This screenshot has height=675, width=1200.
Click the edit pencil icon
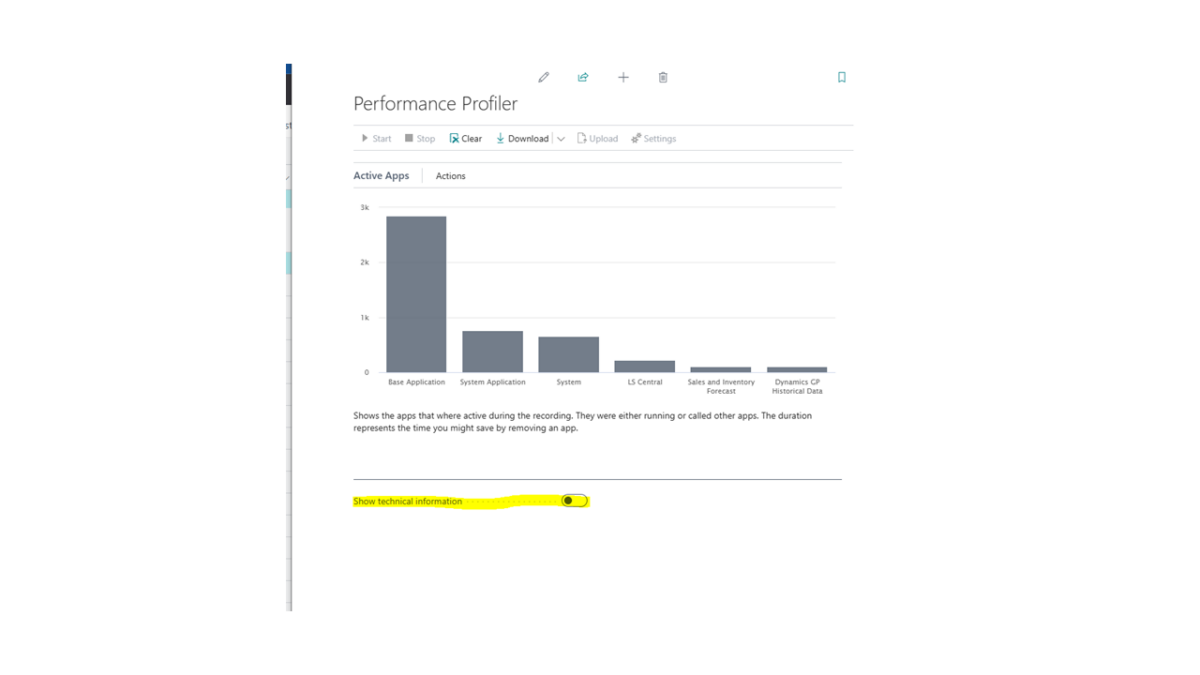[543, 77]
